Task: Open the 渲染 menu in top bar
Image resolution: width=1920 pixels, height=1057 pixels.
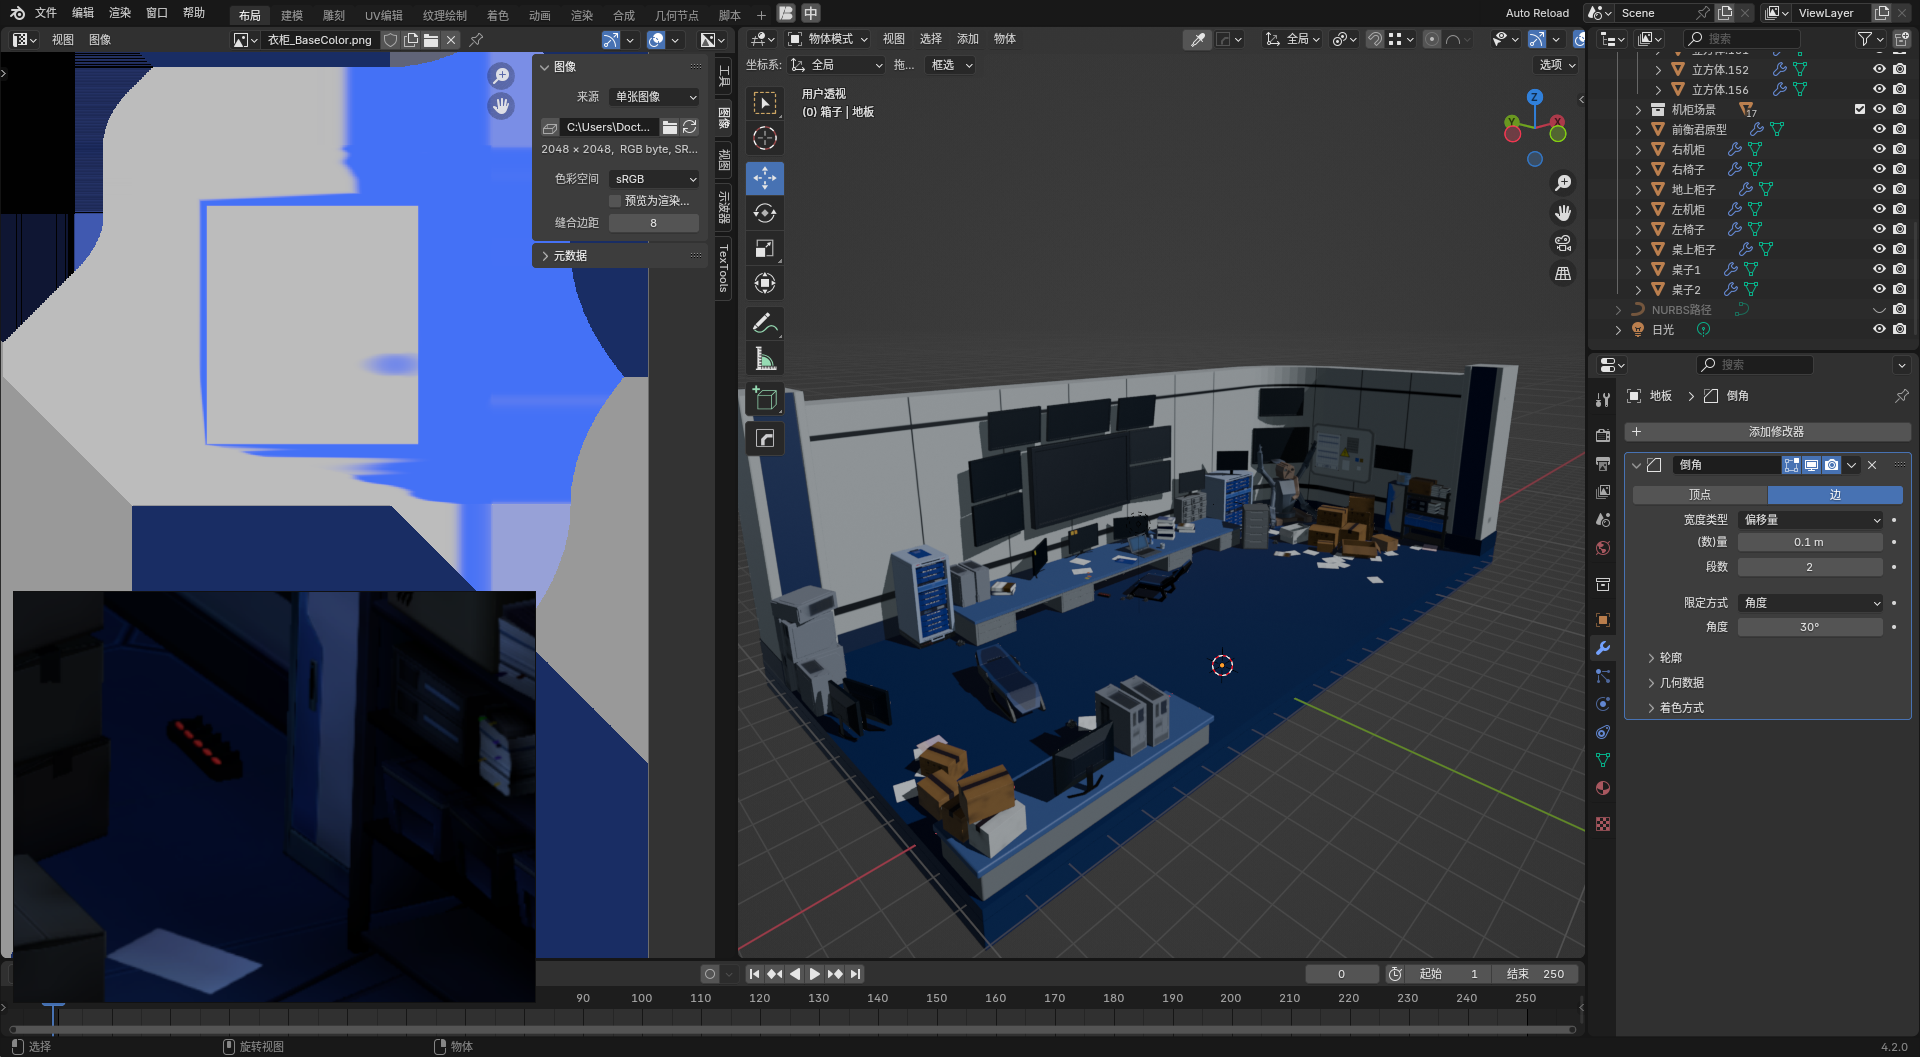Action: point(120,13)
